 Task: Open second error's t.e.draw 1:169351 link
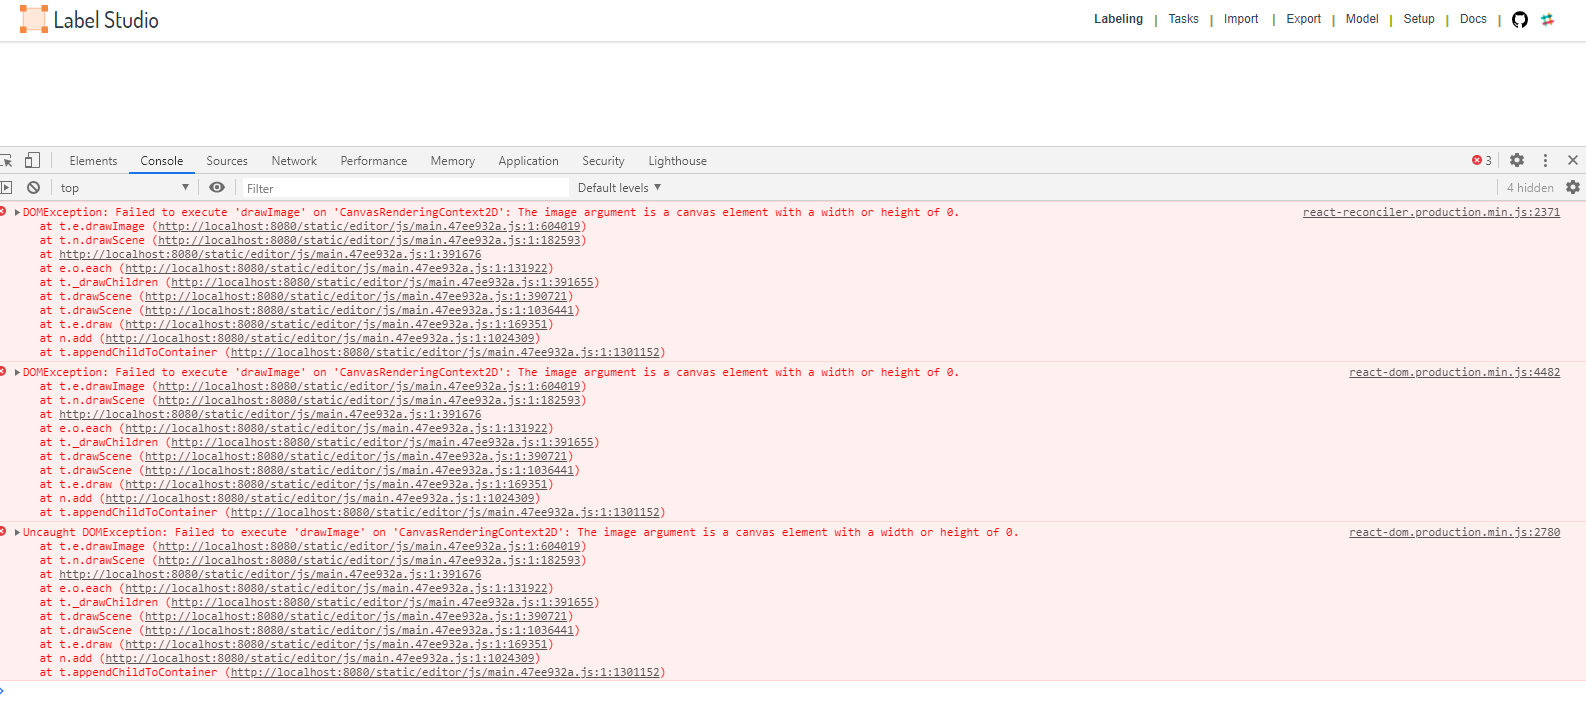[x=336, y=484]
